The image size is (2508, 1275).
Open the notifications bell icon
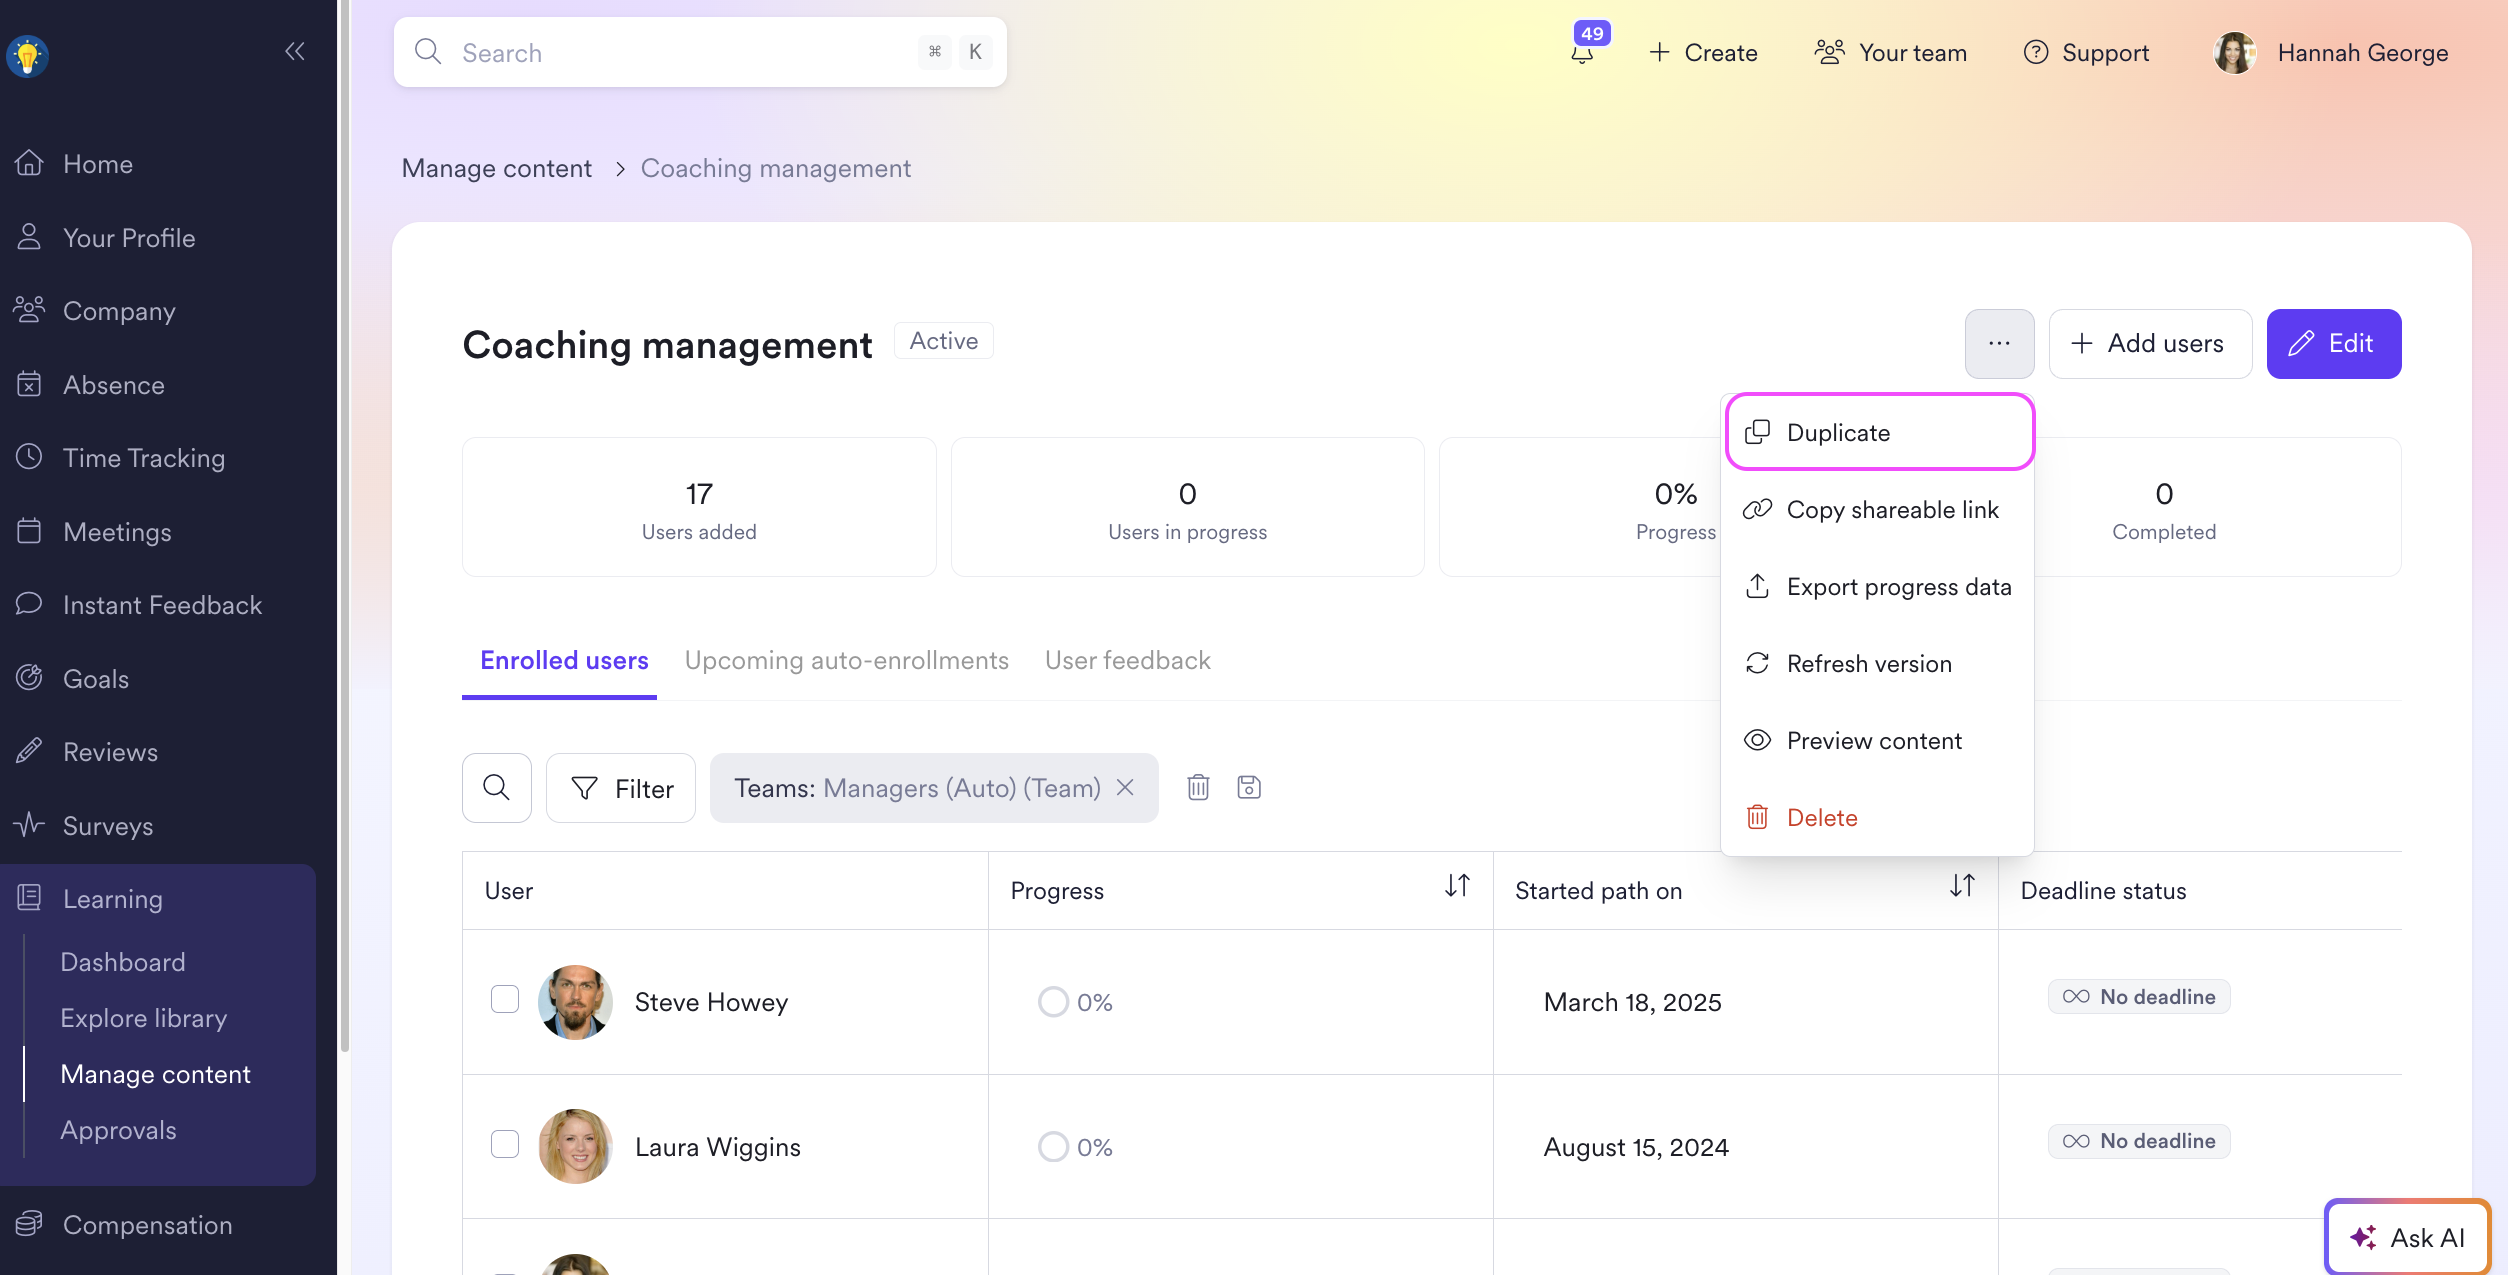click(1582, 52)
